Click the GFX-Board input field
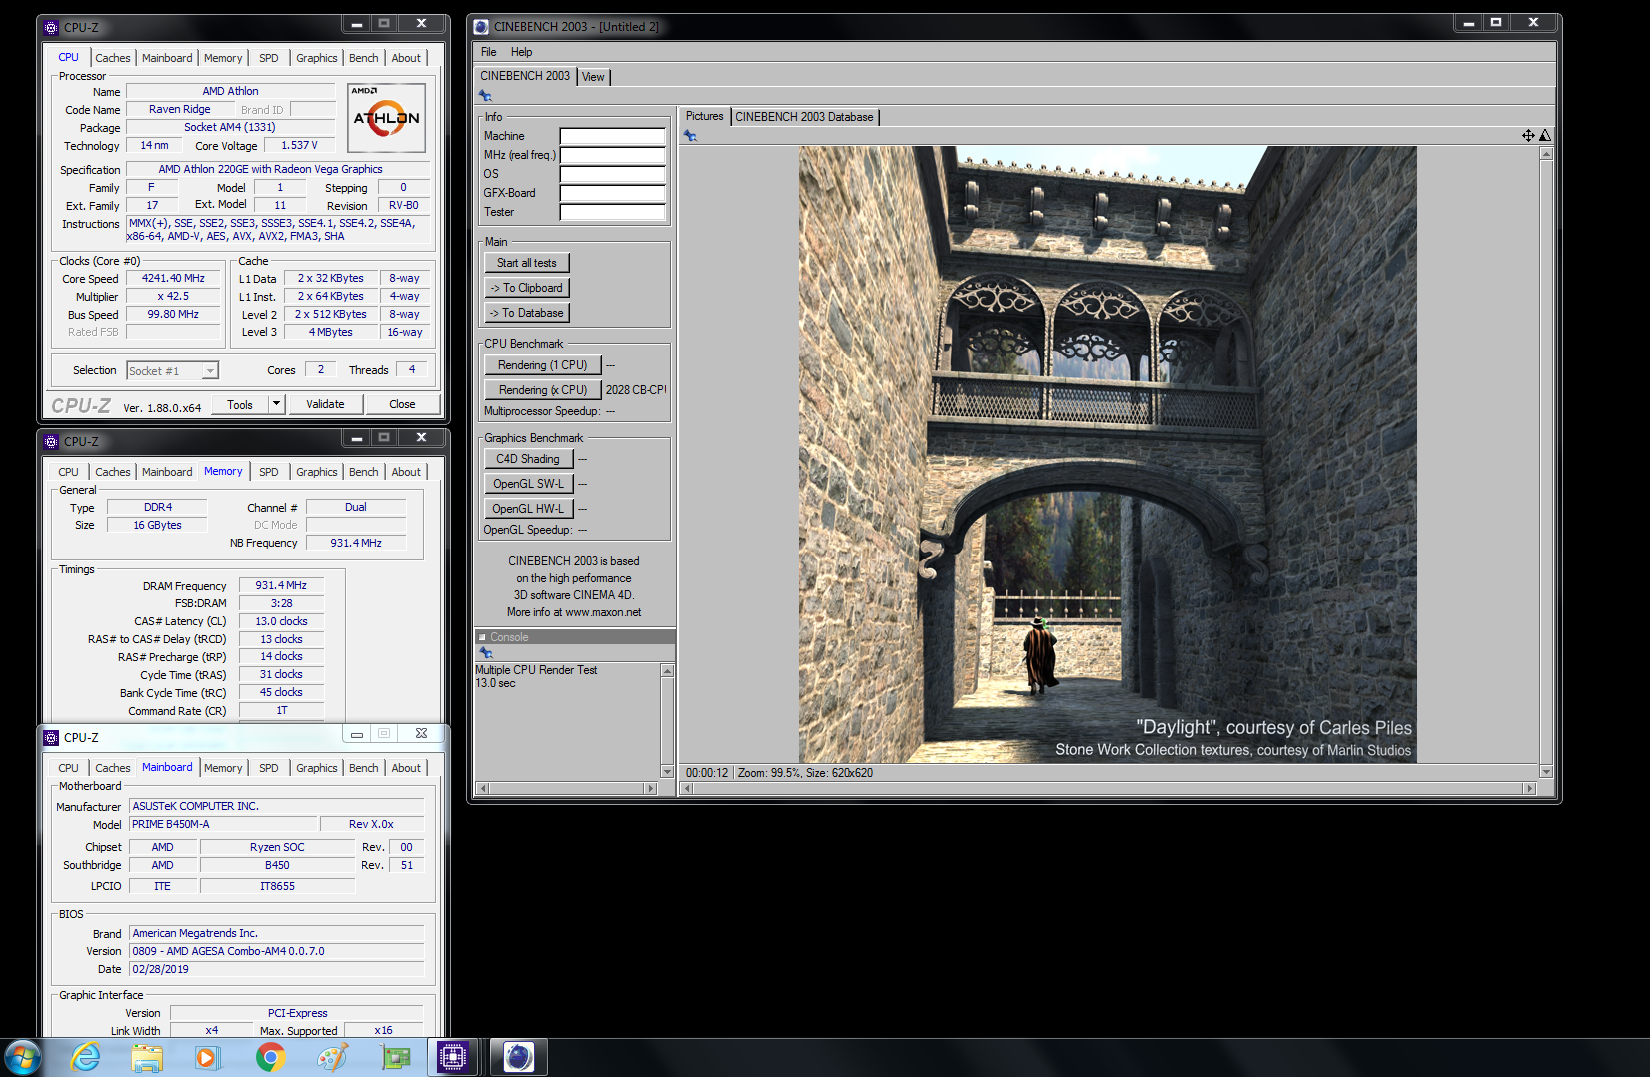Viewport: 1650px width, 1077px height. (612, 193)
